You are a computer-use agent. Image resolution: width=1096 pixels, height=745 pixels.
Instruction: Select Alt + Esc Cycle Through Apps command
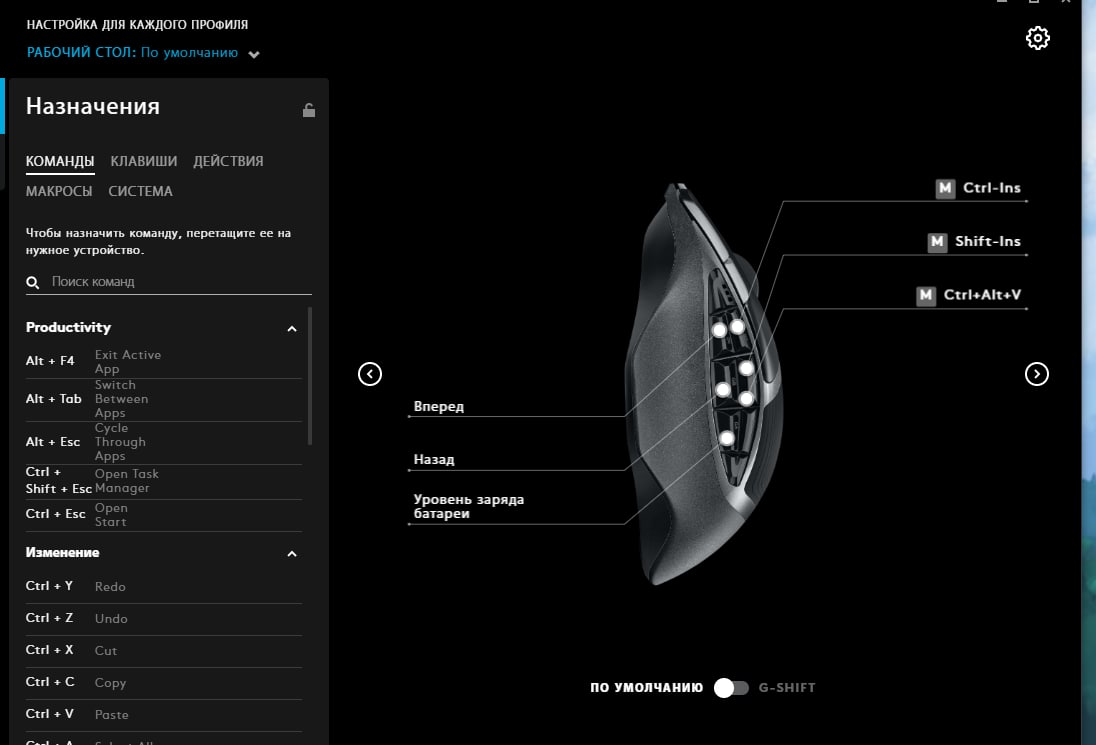(x=164, y=442)
